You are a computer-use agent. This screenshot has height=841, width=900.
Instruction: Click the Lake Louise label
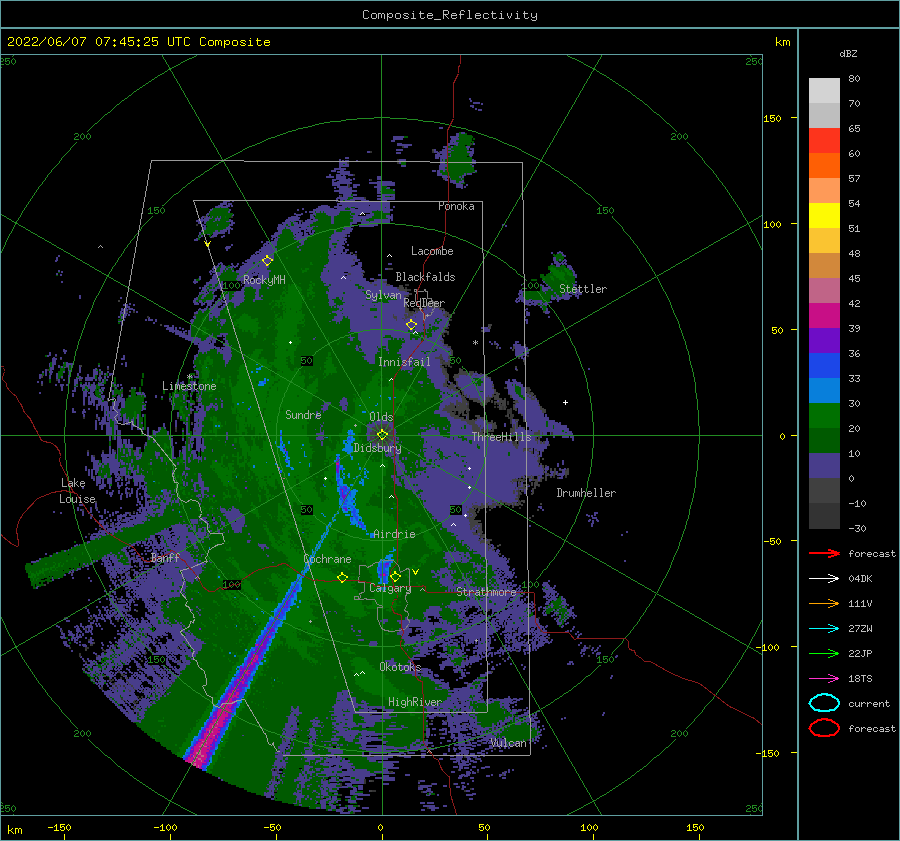[77, 491]
